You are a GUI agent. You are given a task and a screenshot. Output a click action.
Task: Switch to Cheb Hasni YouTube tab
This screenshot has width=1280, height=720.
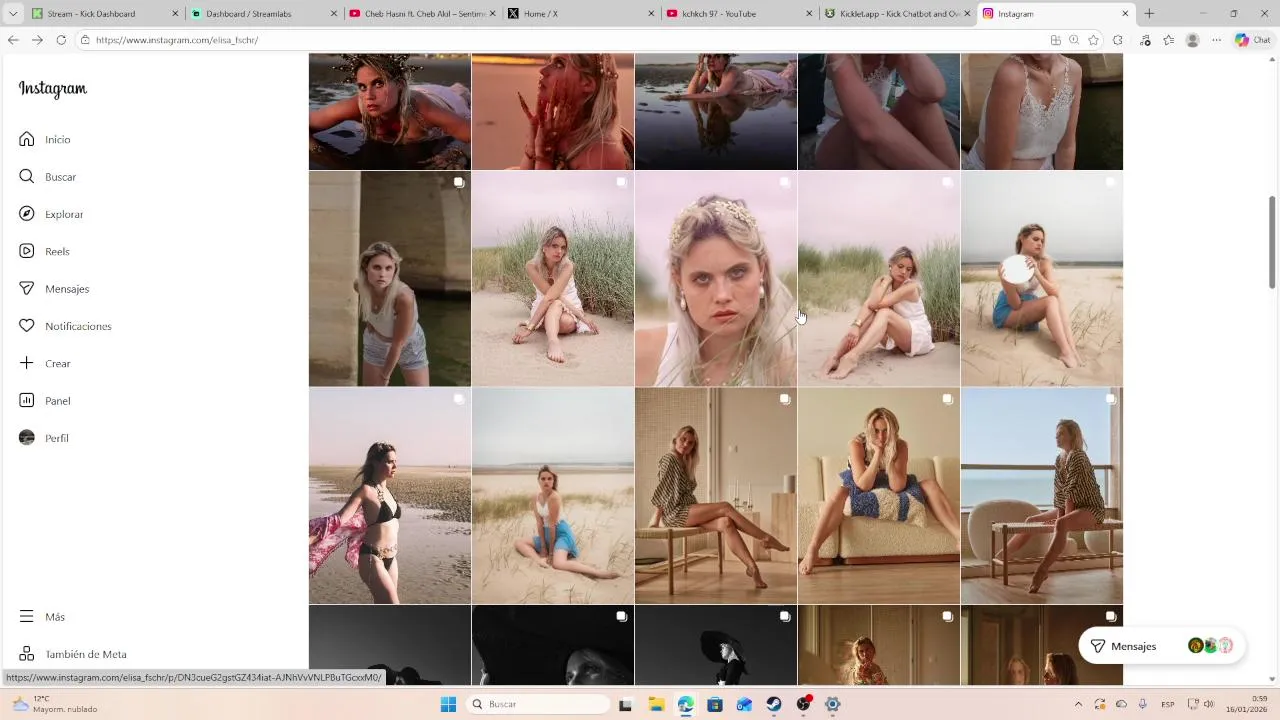point(422,14)
